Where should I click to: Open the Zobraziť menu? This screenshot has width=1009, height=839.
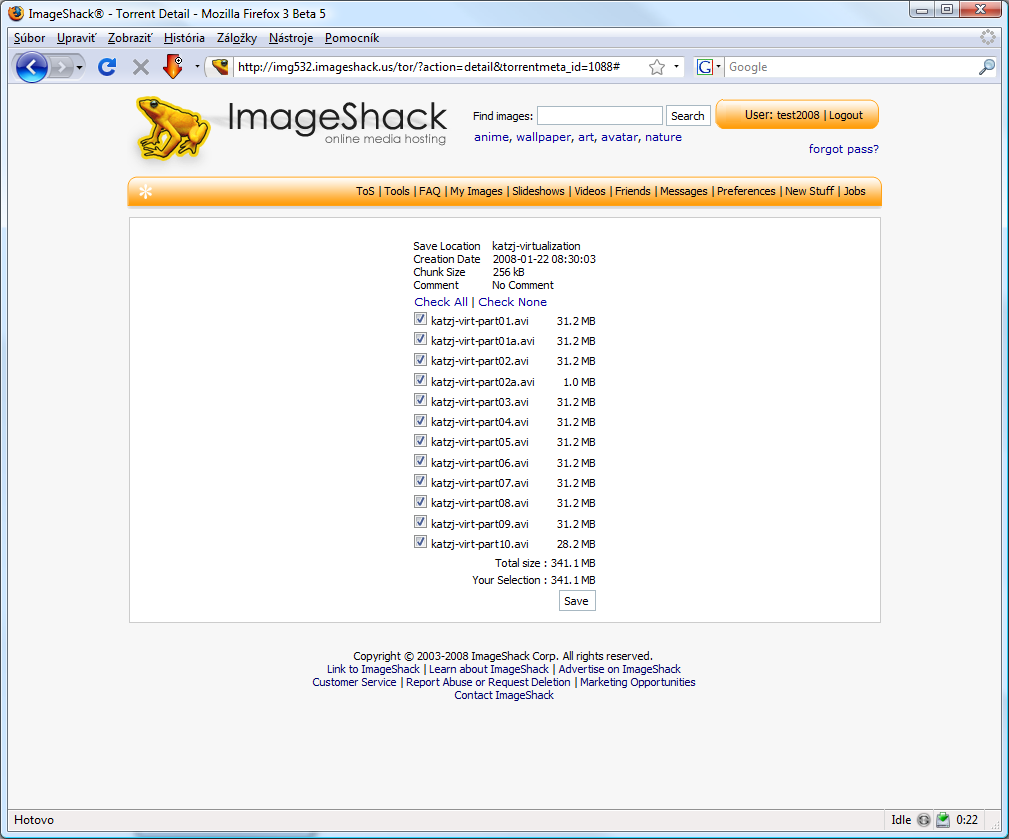point(129,38)
